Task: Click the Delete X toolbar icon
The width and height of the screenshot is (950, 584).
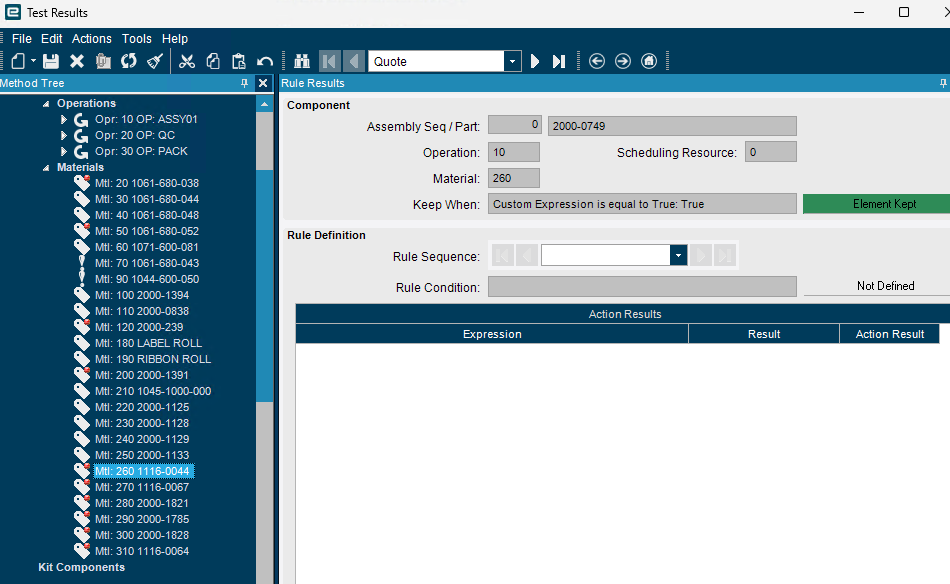Action: coord(77,61)
